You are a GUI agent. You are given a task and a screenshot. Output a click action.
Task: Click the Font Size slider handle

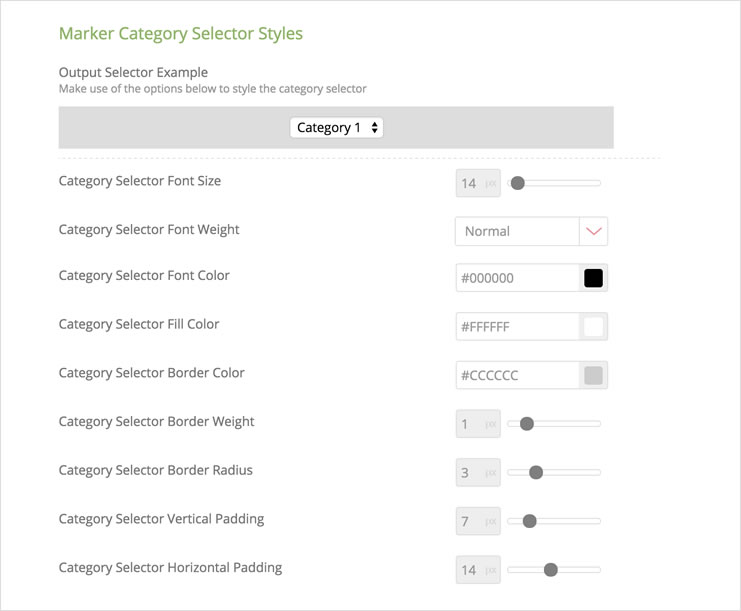(518, 183)
